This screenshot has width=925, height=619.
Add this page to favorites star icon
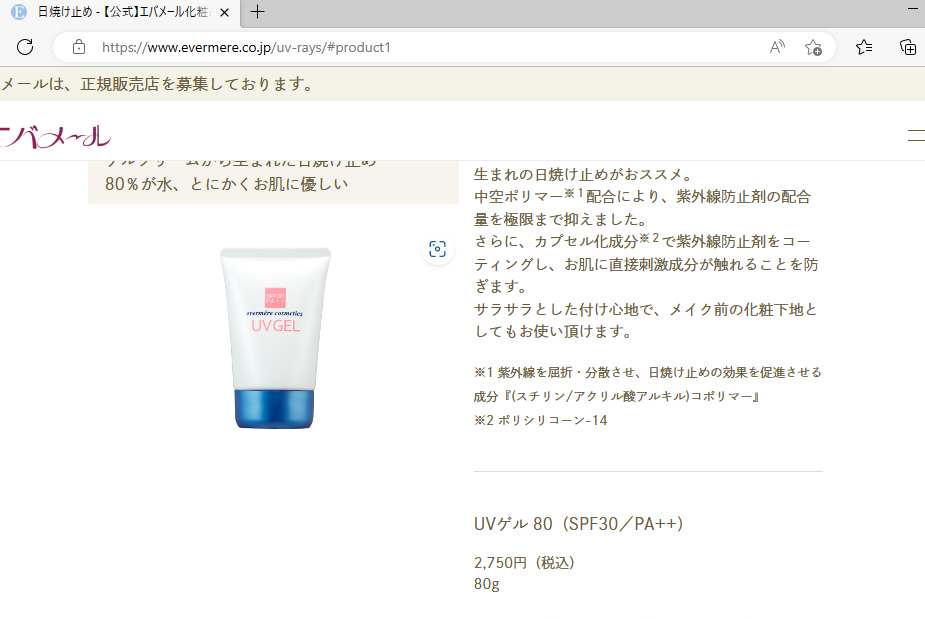[813, 47]
